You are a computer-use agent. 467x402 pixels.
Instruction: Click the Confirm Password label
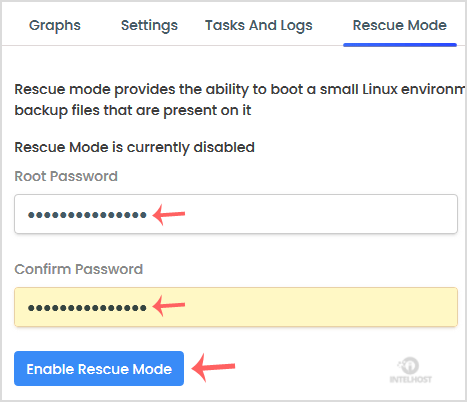click(x=79, y=269)
